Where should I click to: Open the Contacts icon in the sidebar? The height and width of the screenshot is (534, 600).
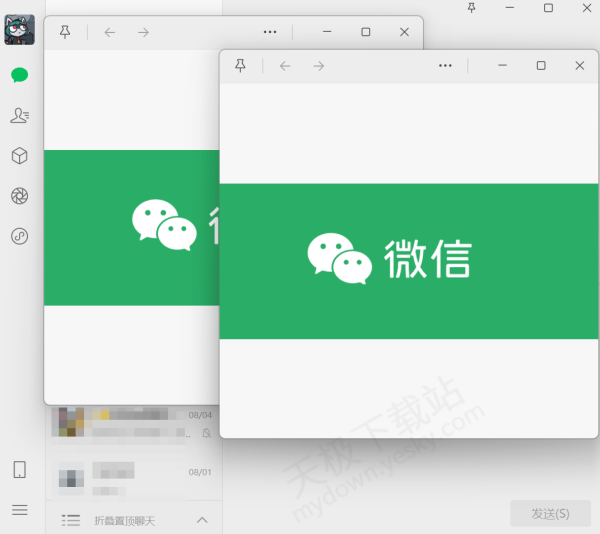point(19,116)
